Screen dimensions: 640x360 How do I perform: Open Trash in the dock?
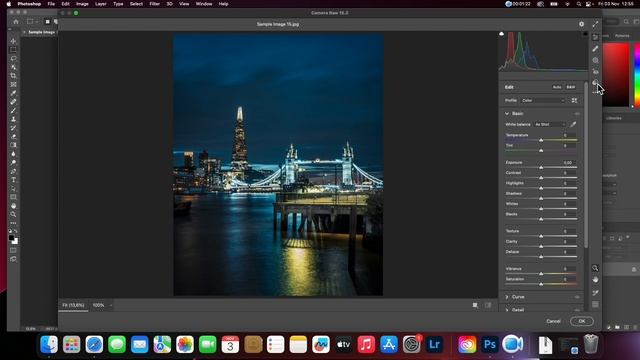pyautogui.click(x=590, y=344)
